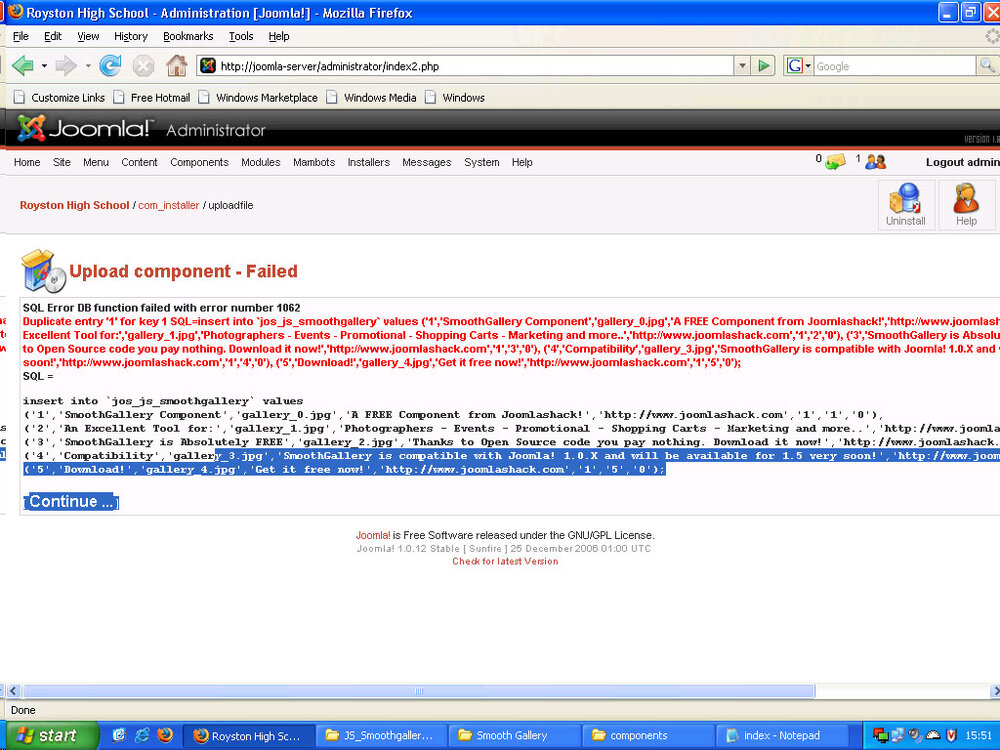The image size is (1000, 750).
Task: Click the system tray clock 15:51
Action: pos(978,735)
